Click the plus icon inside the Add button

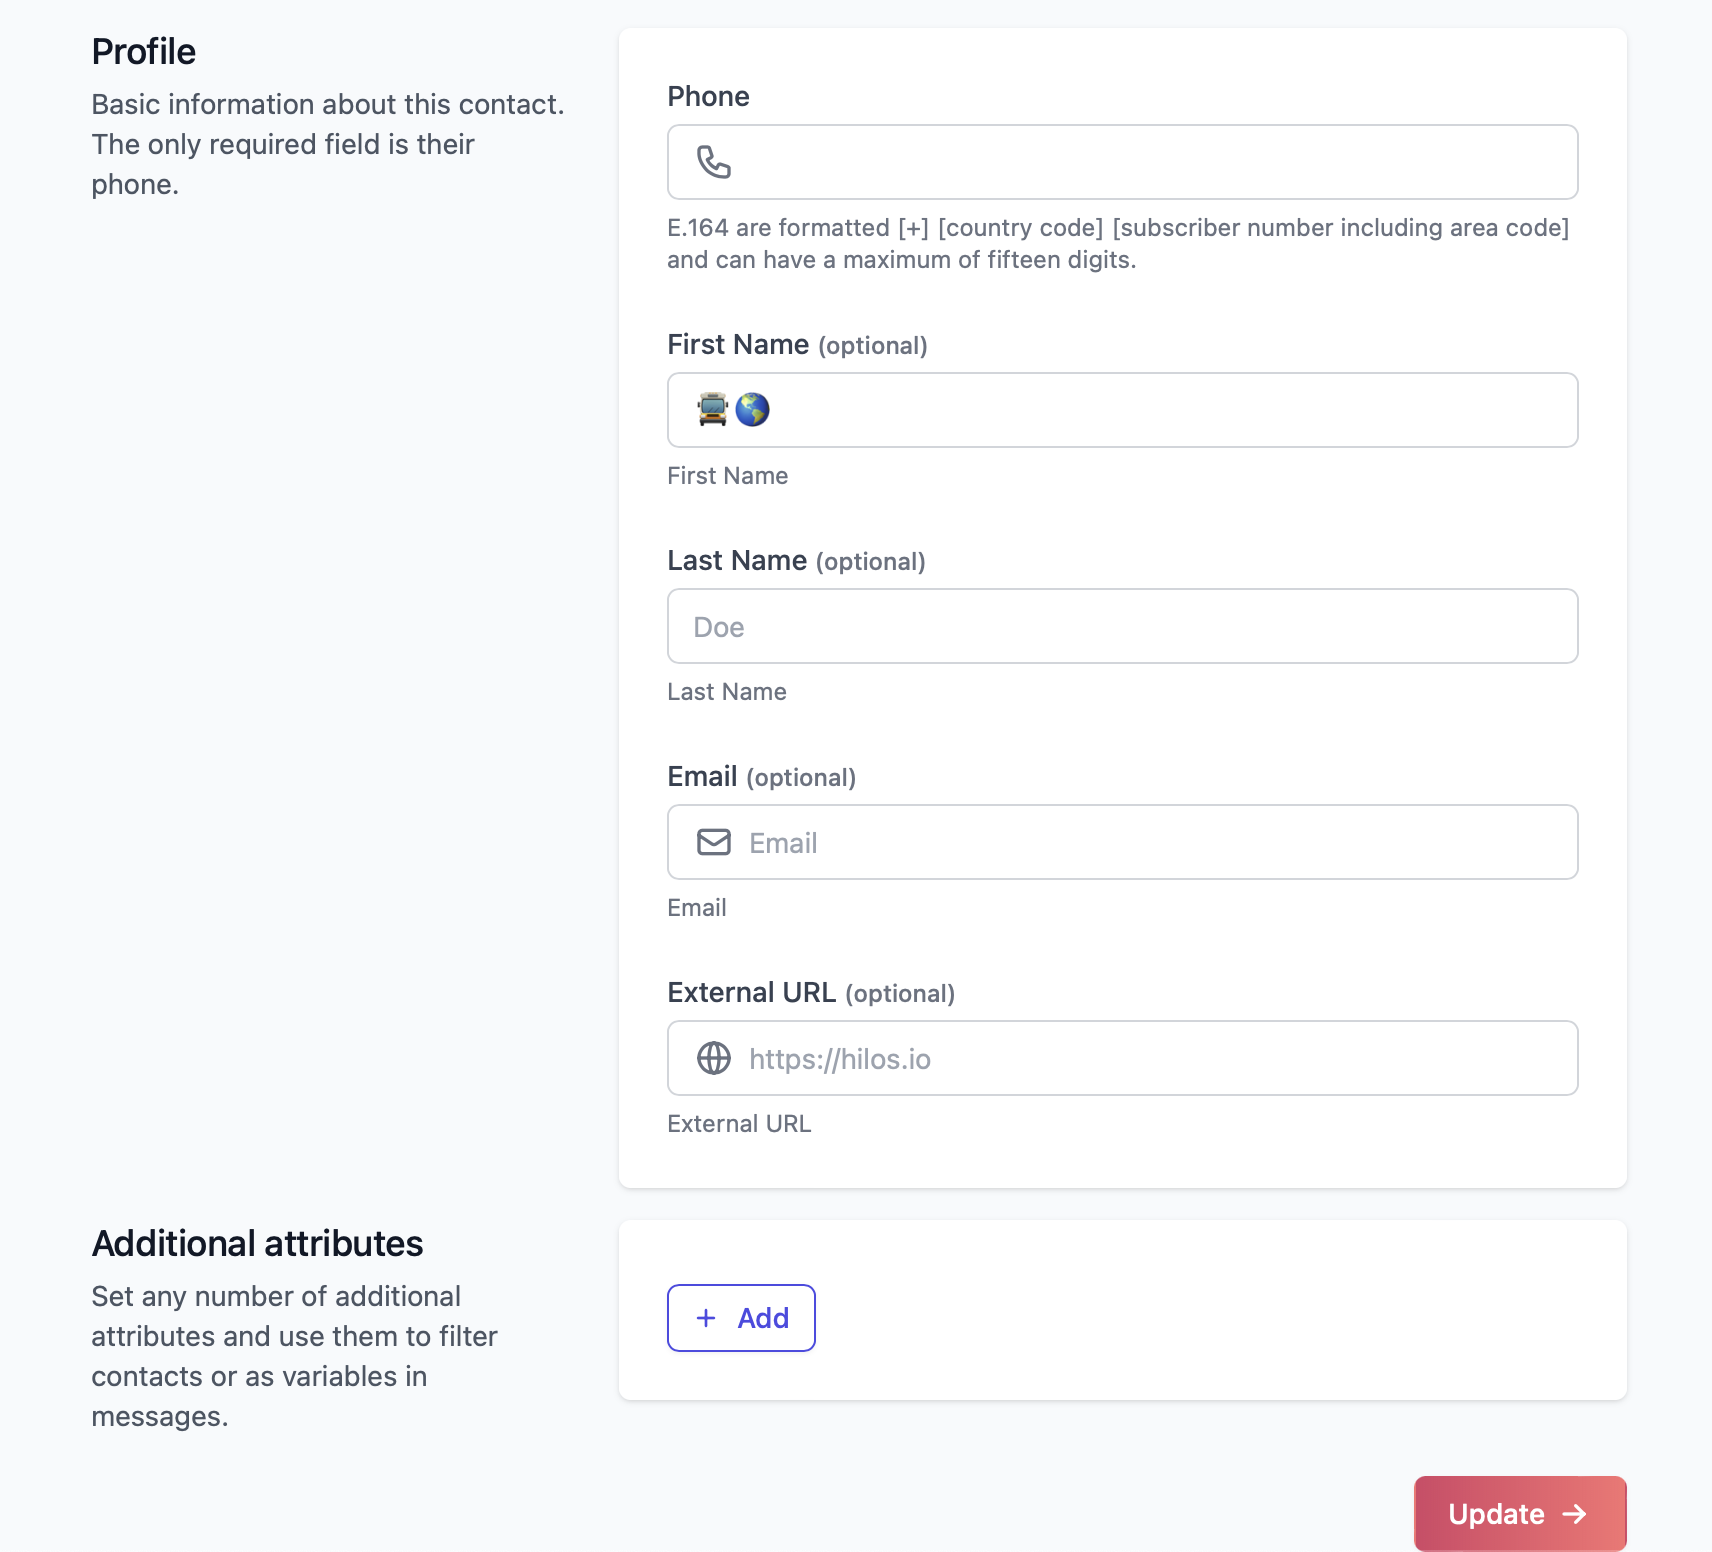[x=708, y=1318]
